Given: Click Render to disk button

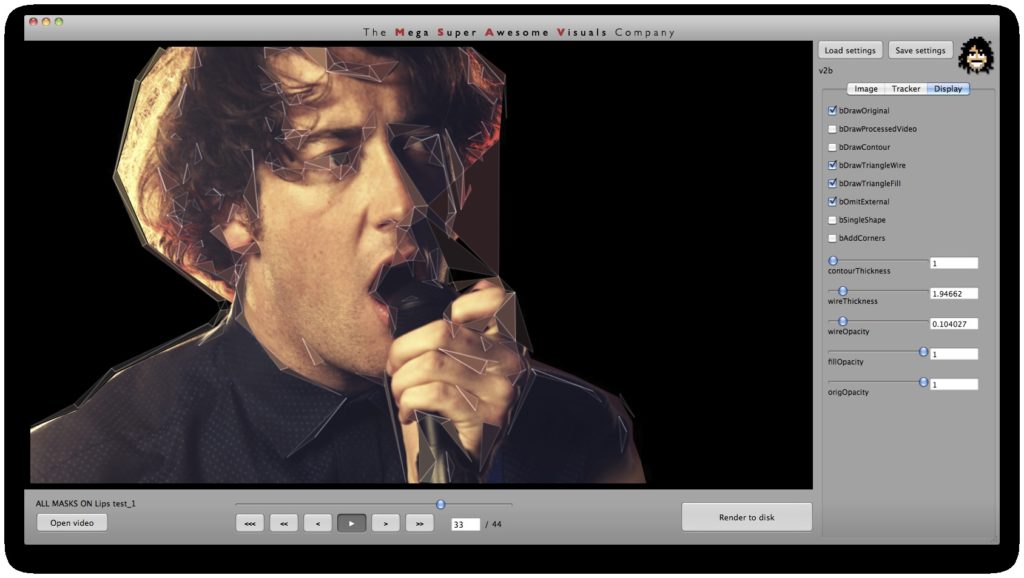Looking at the screenshot, I should pyautogui.click(x=746, y=517).
